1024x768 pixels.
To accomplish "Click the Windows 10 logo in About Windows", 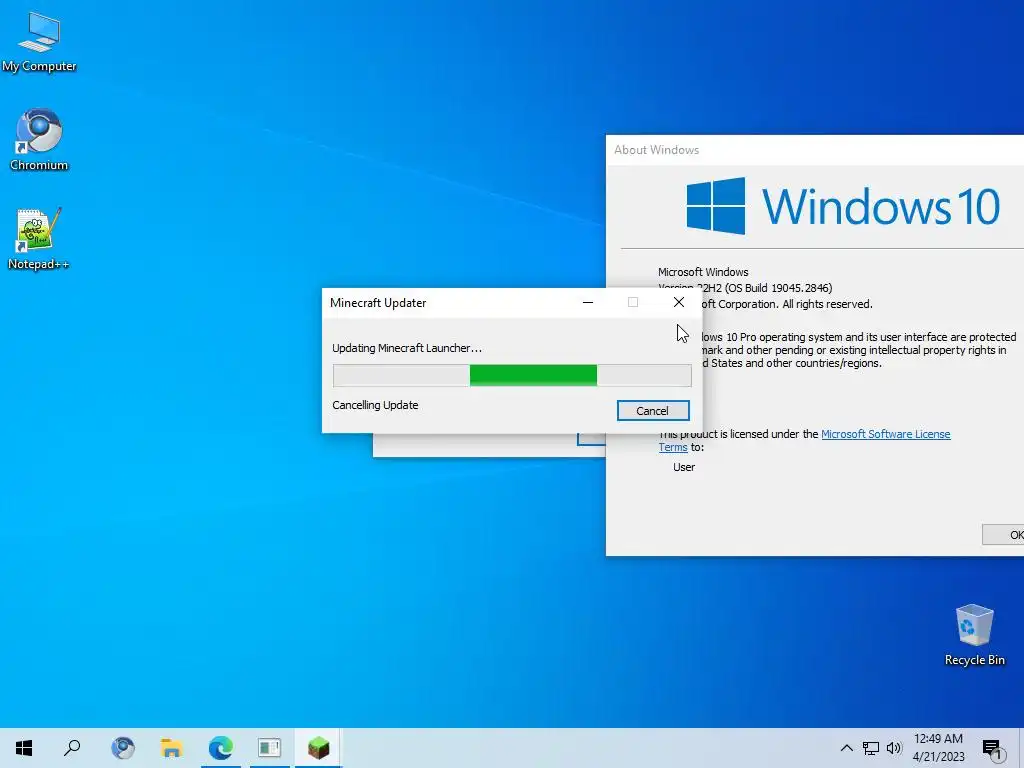I will point(842,206).
